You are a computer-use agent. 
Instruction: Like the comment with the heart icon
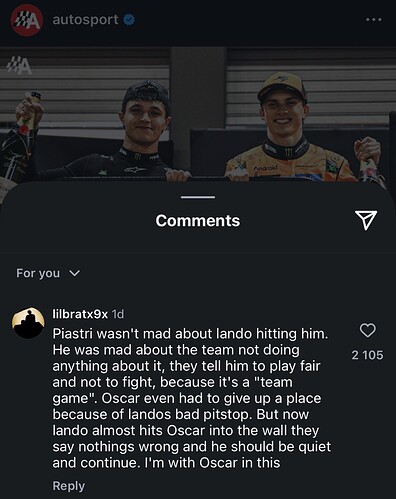(368, 330)
